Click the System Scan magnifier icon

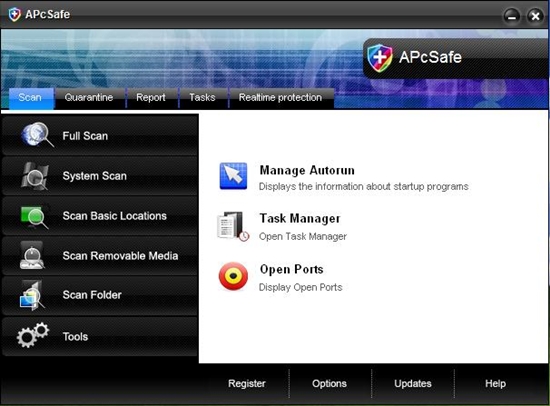click(34, 176)
